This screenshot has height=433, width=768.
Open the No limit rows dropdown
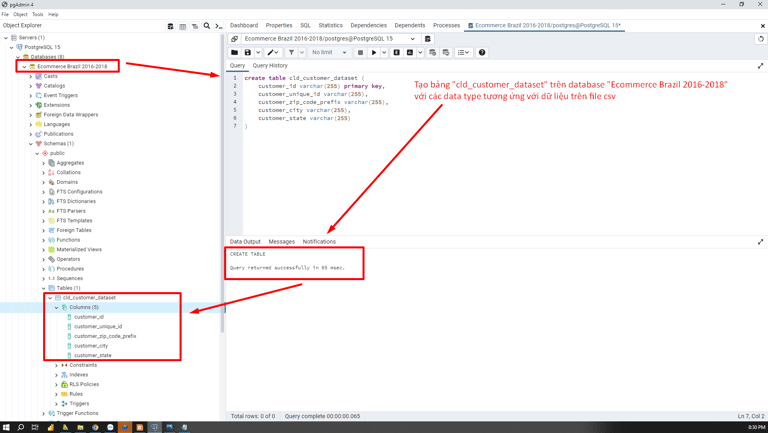point(329,52)
